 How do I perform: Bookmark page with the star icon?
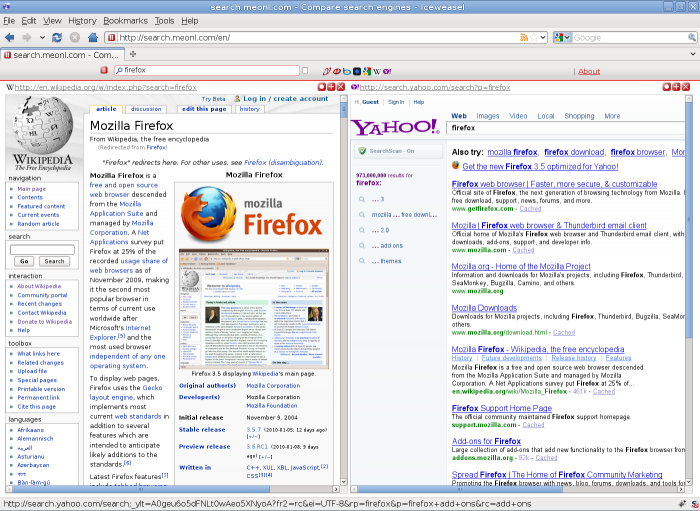(534, 37)
